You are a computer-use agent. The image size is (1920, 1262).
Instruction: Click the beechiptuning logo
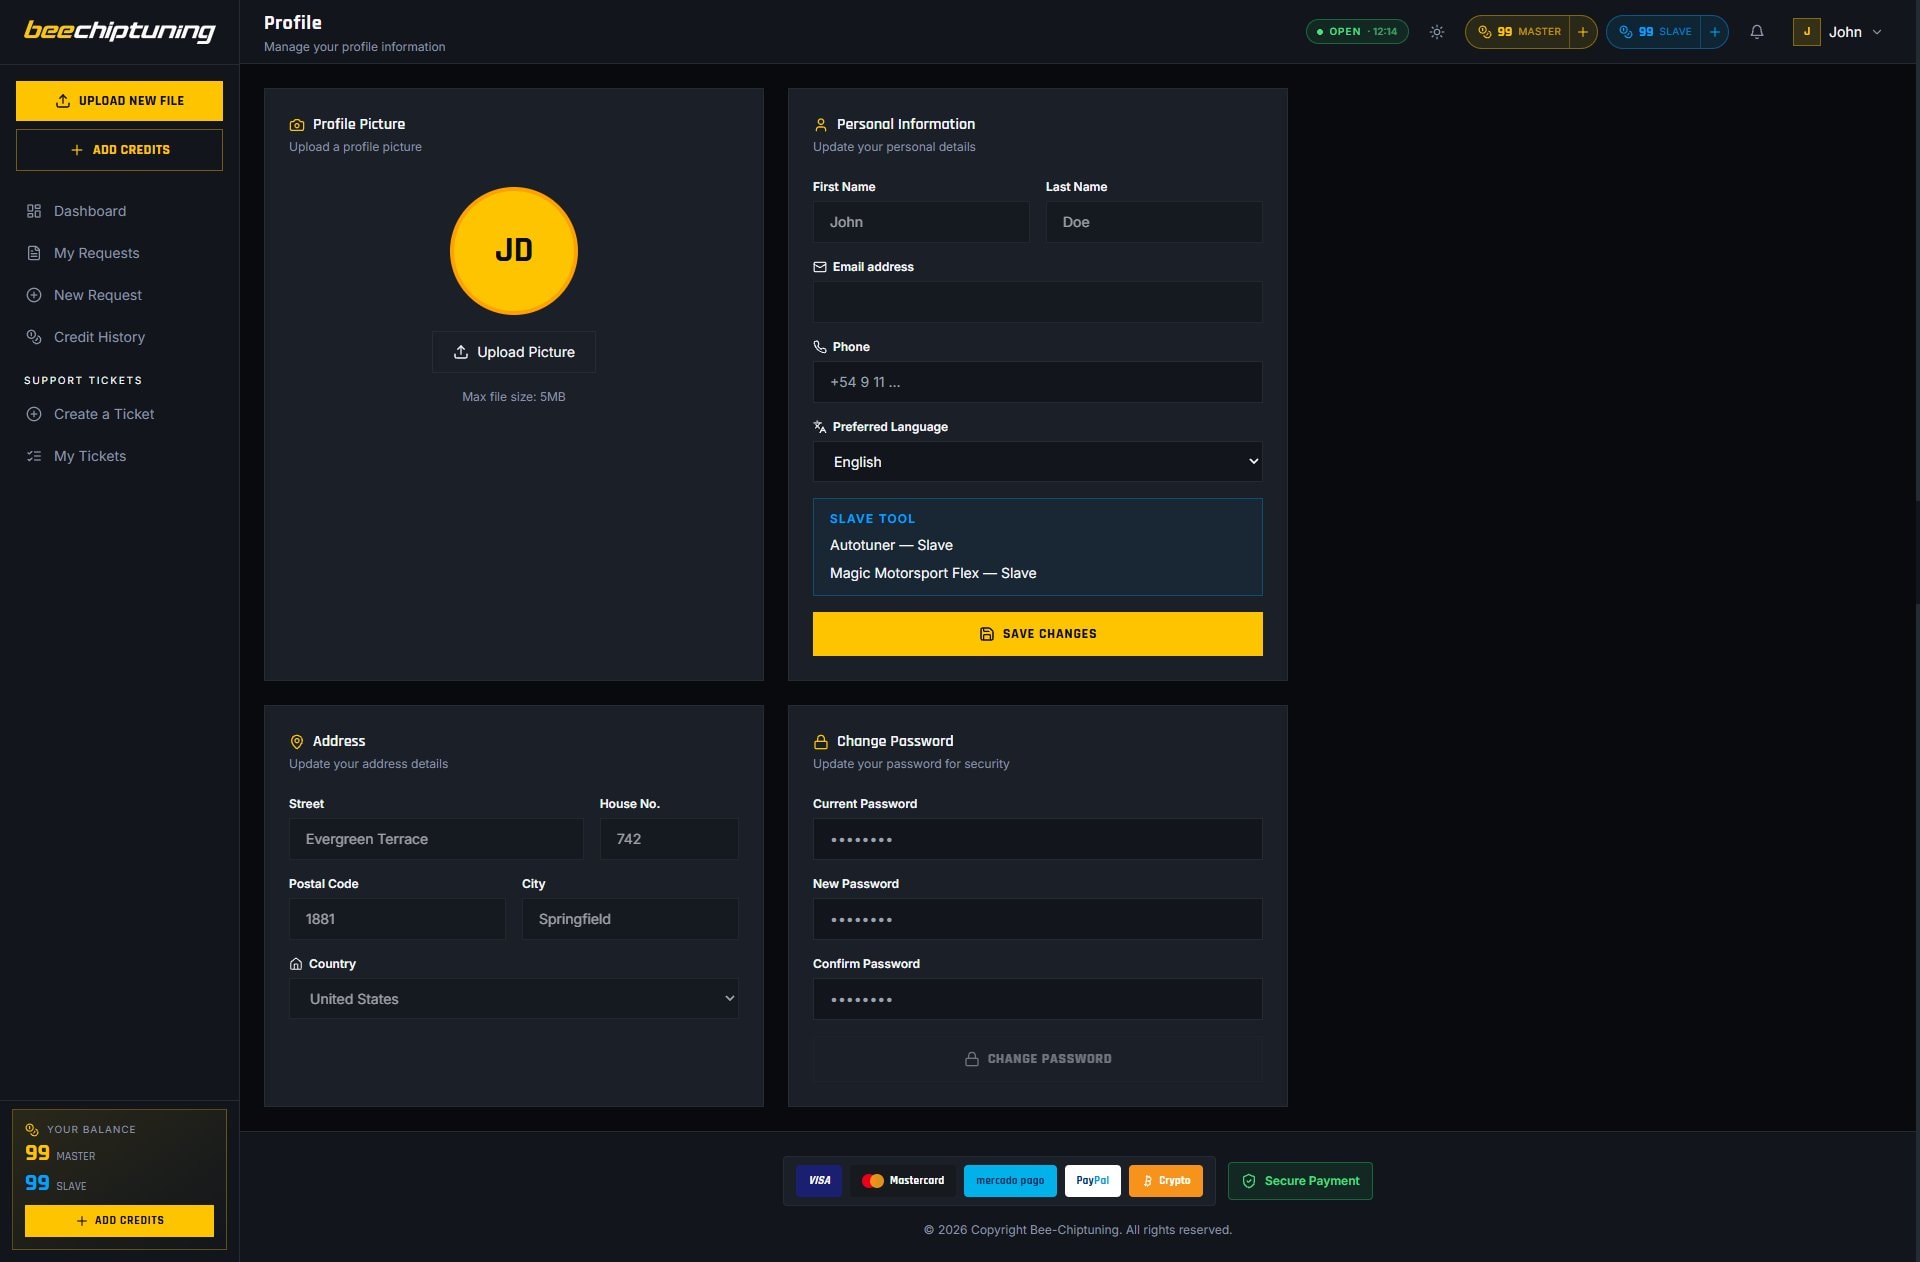[x=119, y=31]
